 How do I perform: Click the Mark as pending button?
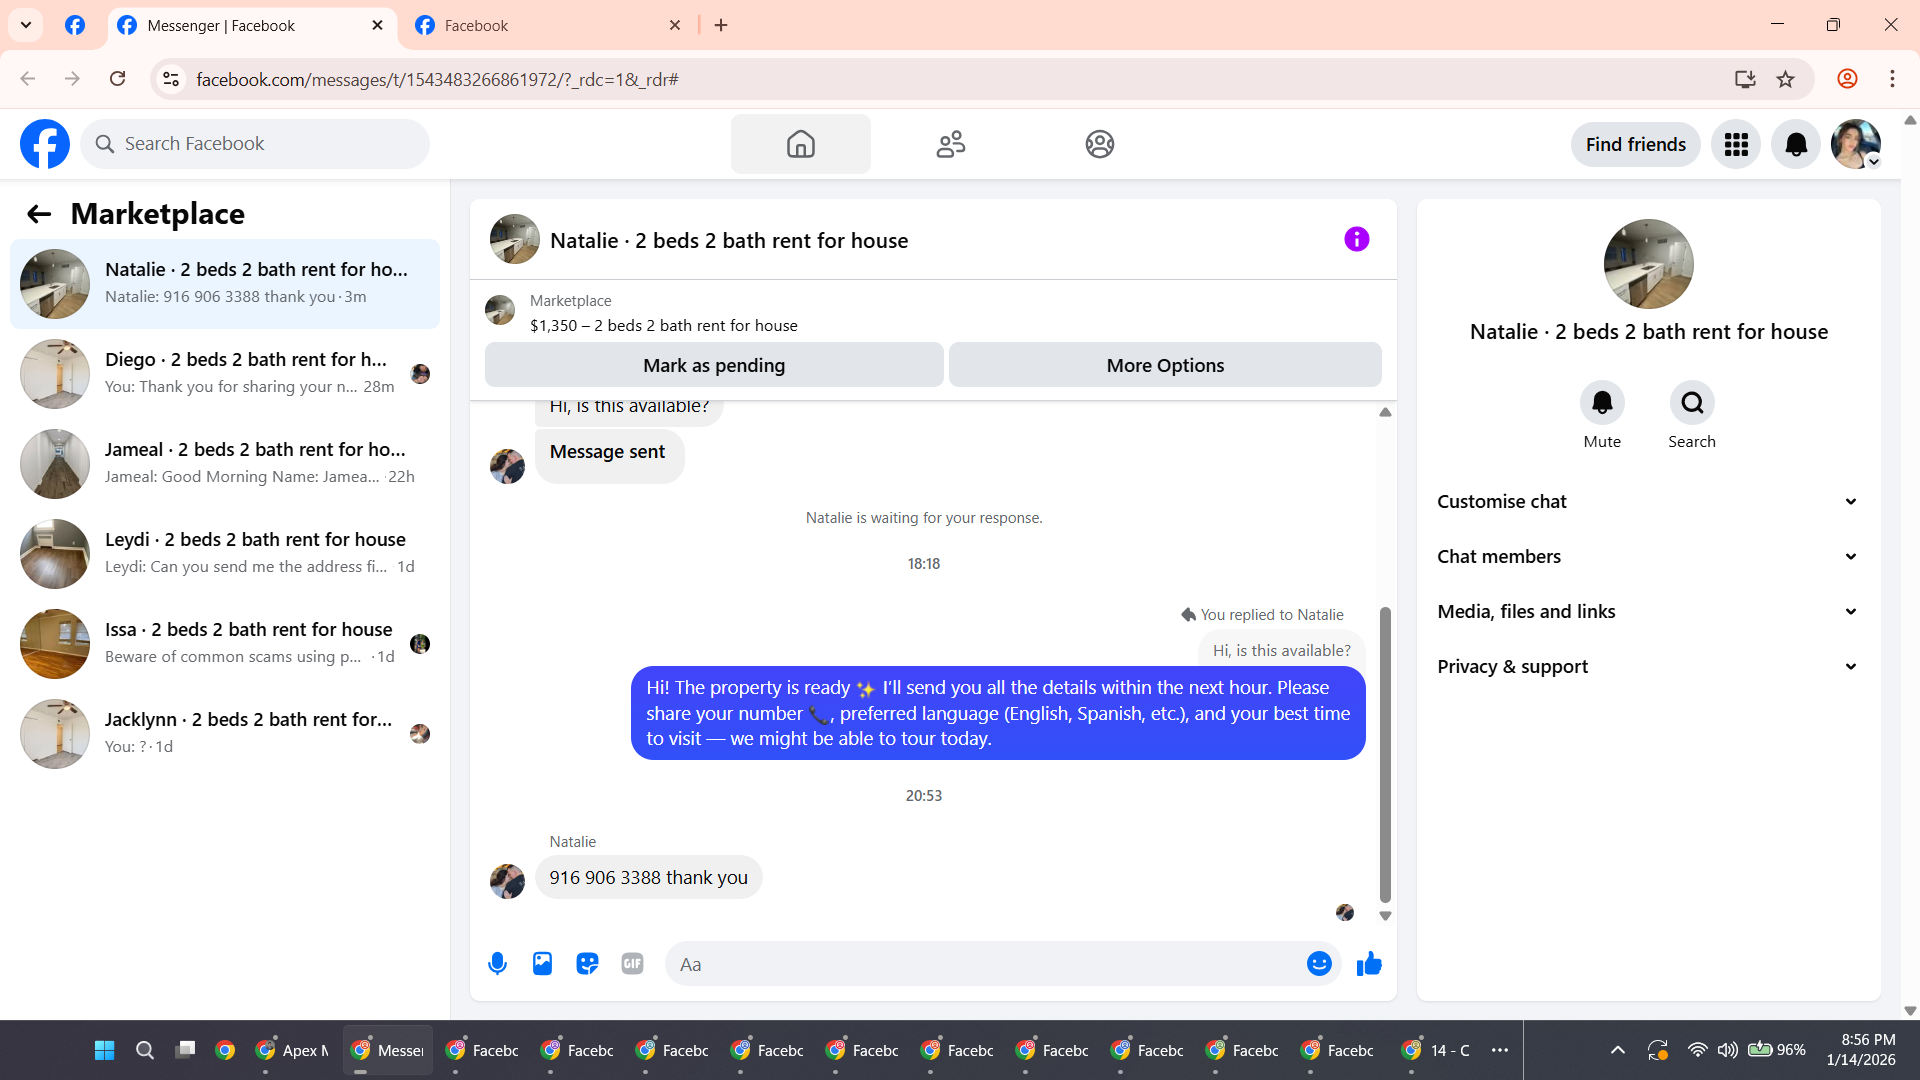point(714,365)
